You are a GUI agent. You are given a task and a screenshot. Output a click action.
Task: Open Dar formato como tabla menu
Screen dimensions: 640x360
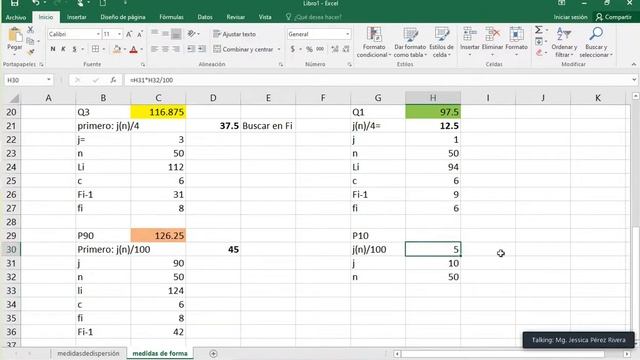click(x=410, y=42)
